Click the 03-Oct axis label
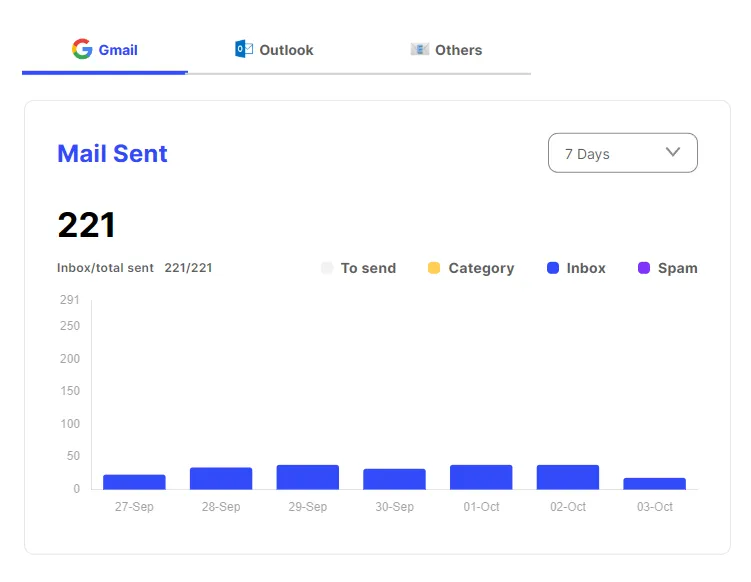This screenshot has width=751, height=582. [x=655, y=507]
